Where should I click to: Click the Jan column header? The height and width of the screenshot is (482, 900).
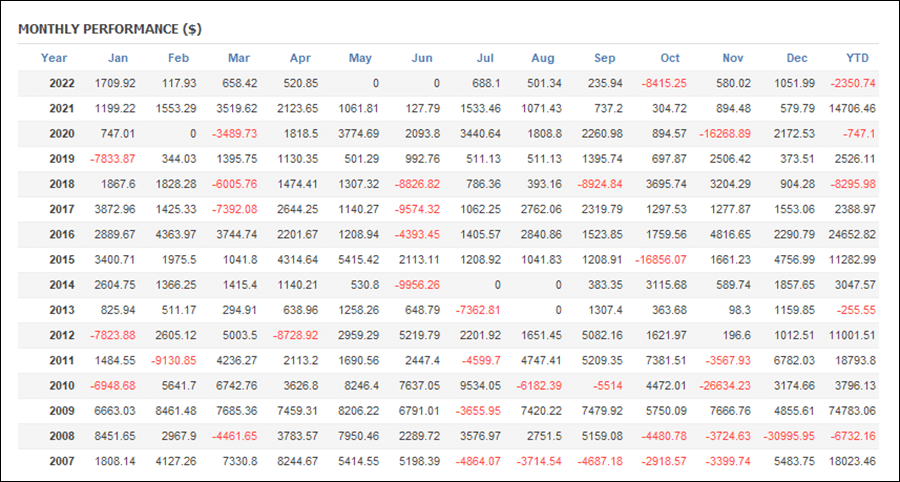[118, 58]
